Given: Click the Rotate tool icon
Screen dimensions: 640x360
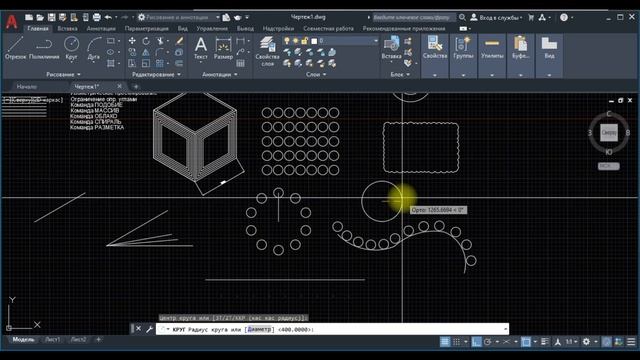Looking at the screenshot, I should point(146,41).
